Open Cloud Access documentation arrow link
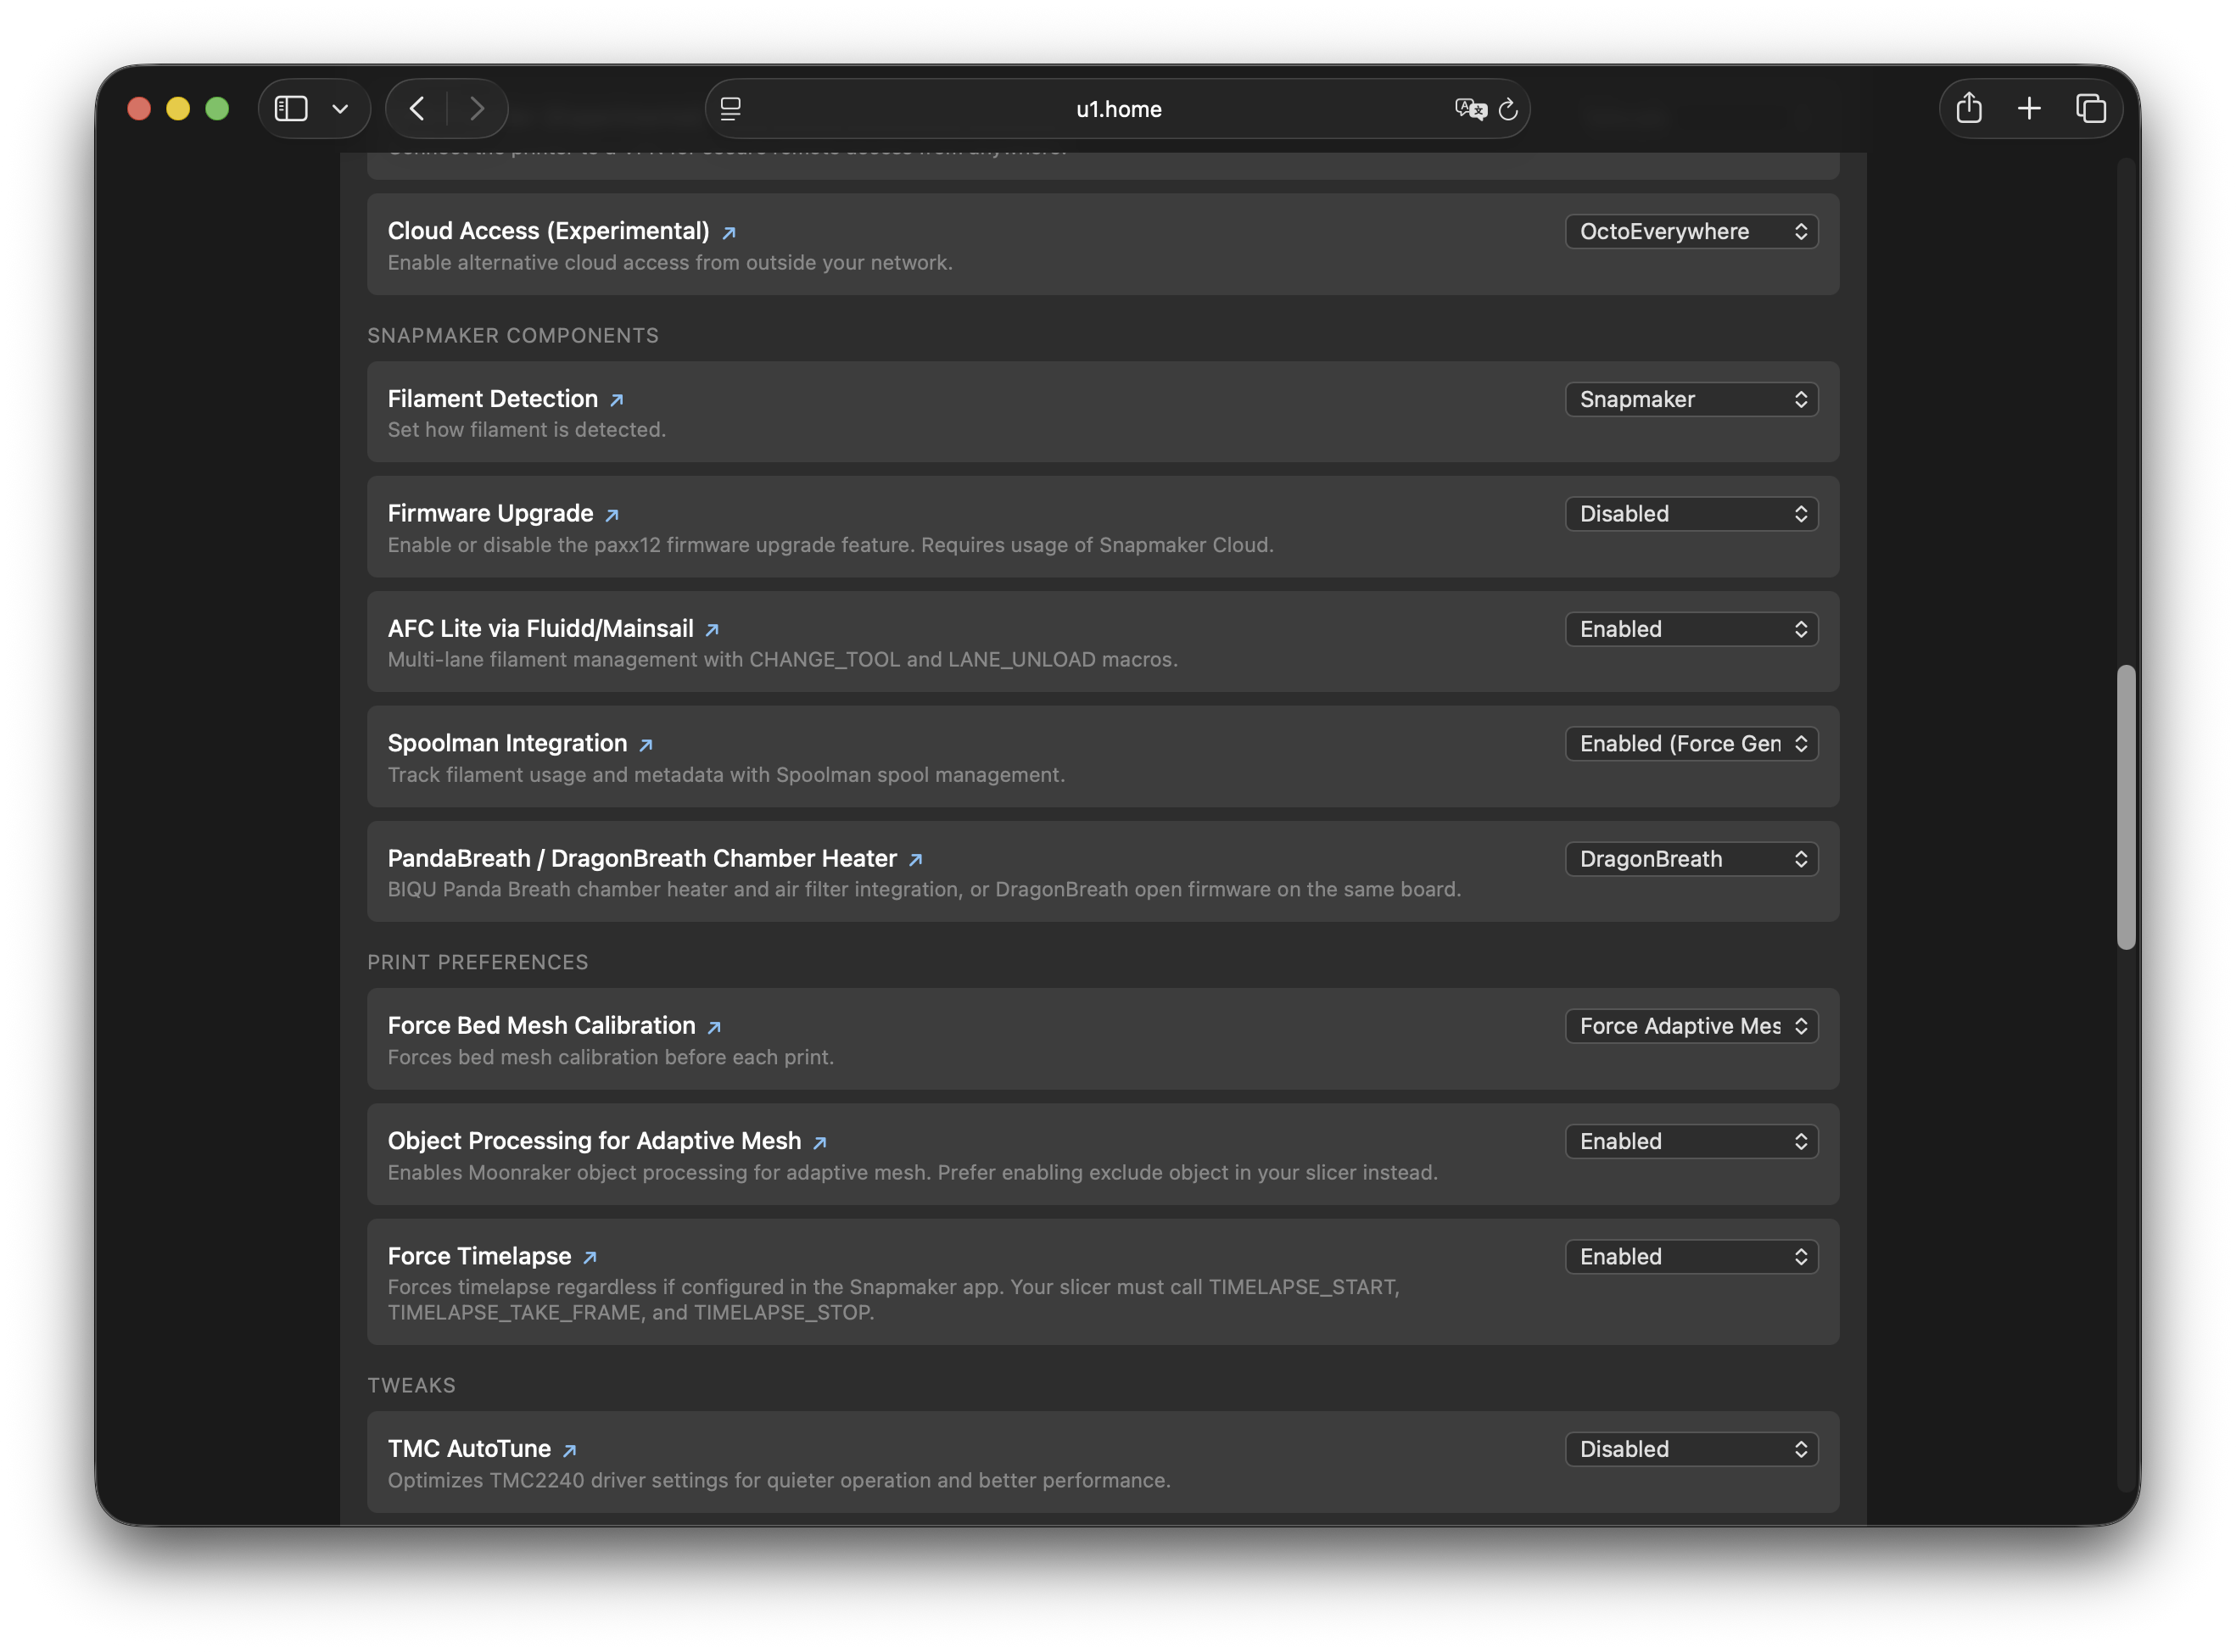The height and width of the screenshot is (1652, 2236). [729, 233]
